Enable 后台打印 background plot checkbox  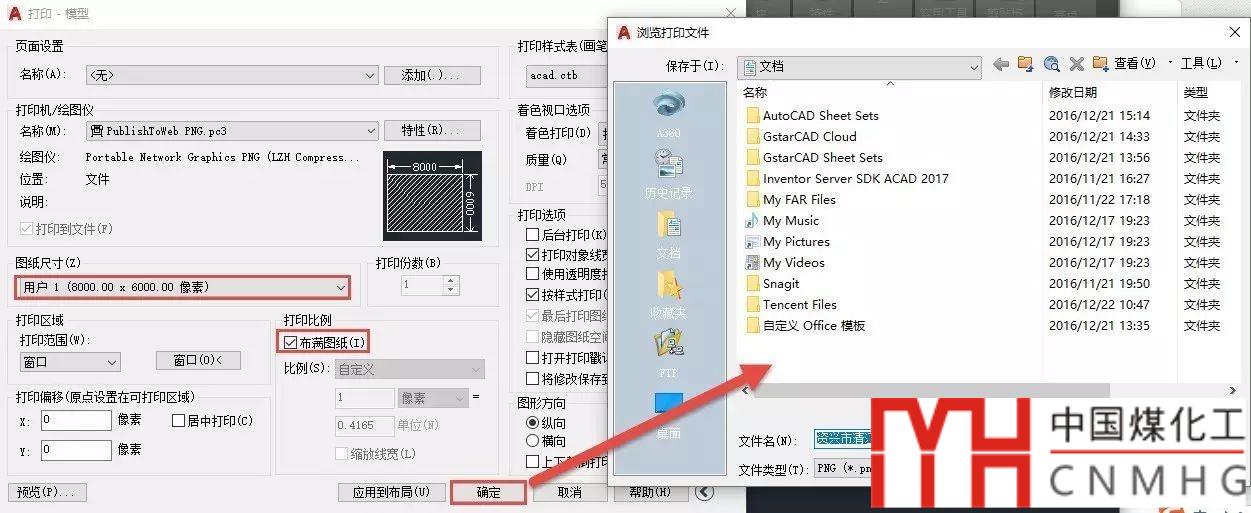[x=533, y=235]
